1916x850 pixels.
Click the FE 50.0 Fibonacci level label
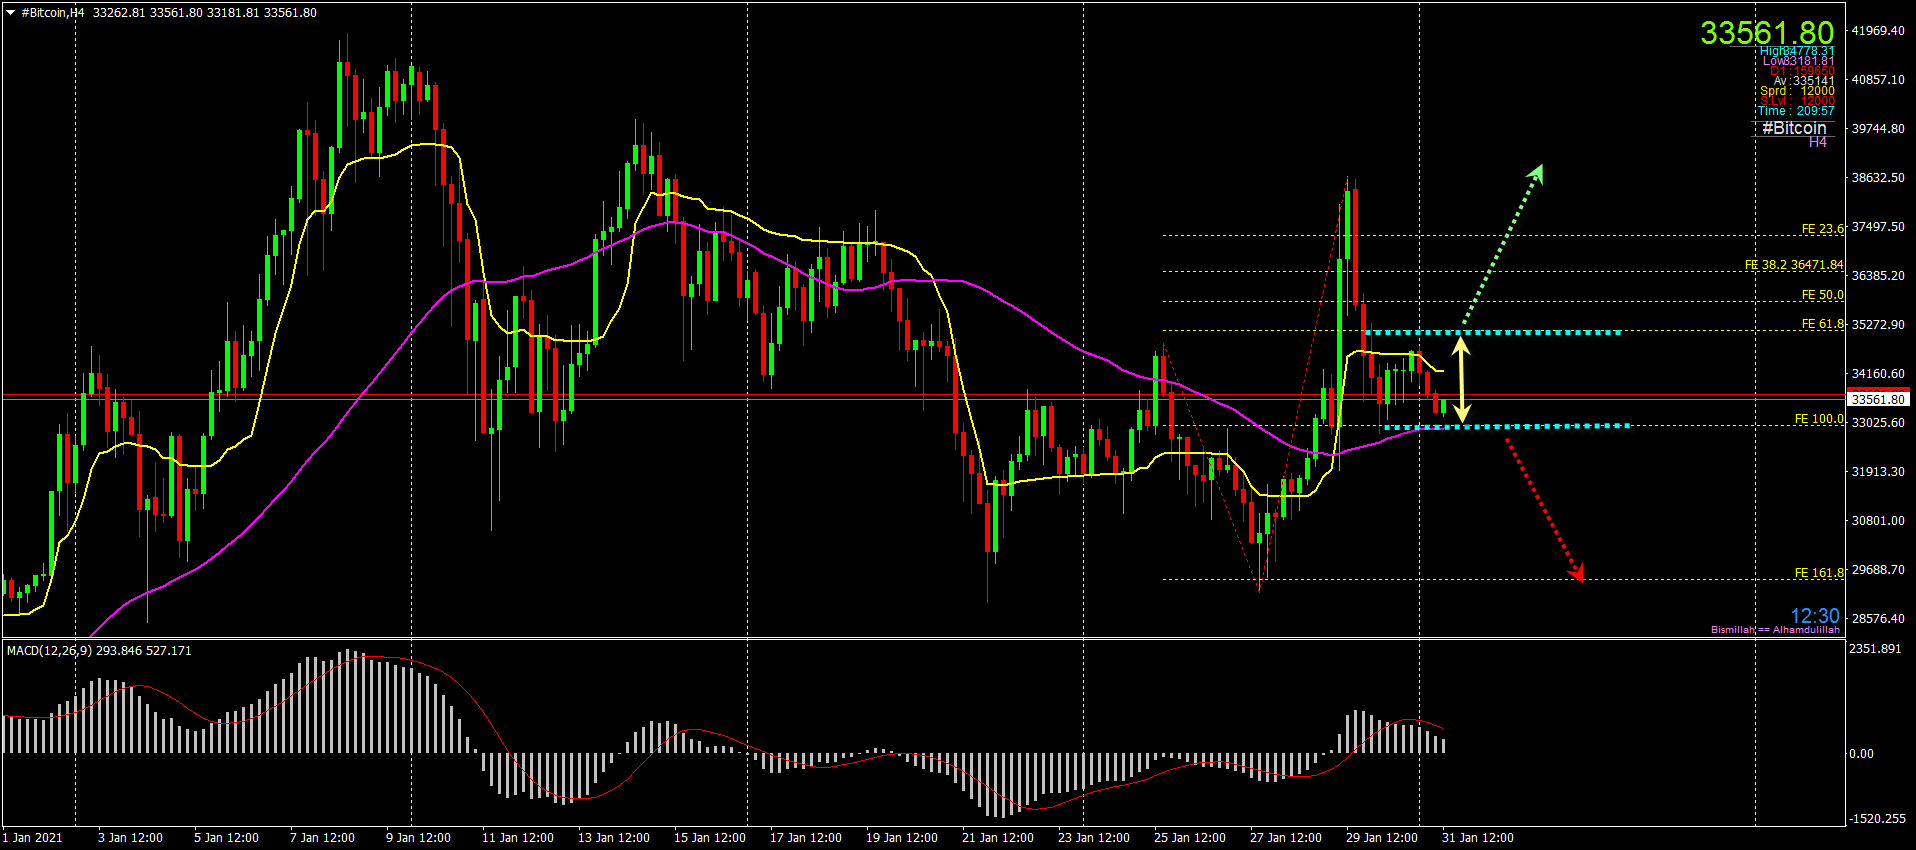pos(1822,295)
